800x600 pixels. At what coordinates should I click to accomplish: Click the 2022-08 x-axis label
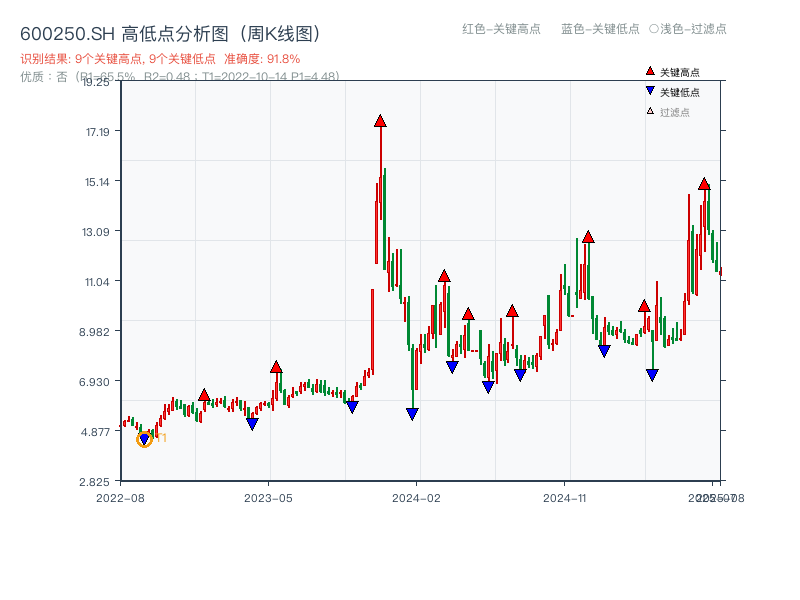[120, 498]
